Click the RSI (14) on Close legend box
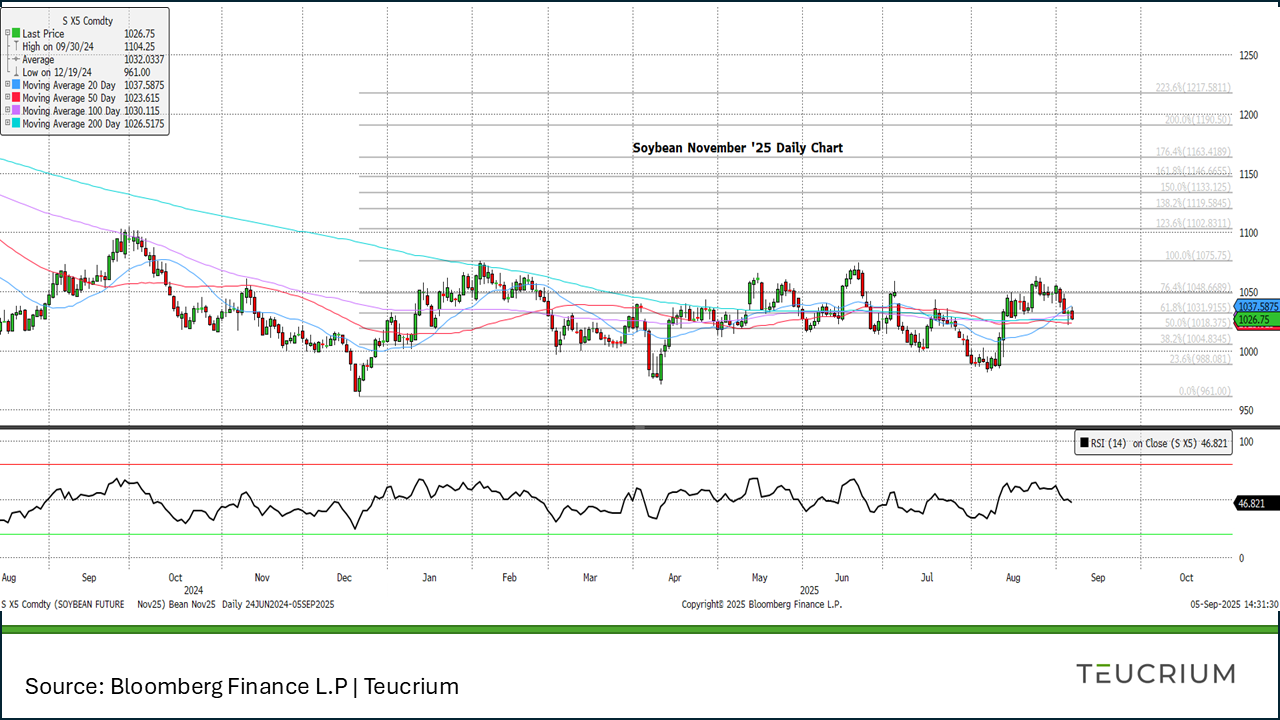 point(1152,443)
